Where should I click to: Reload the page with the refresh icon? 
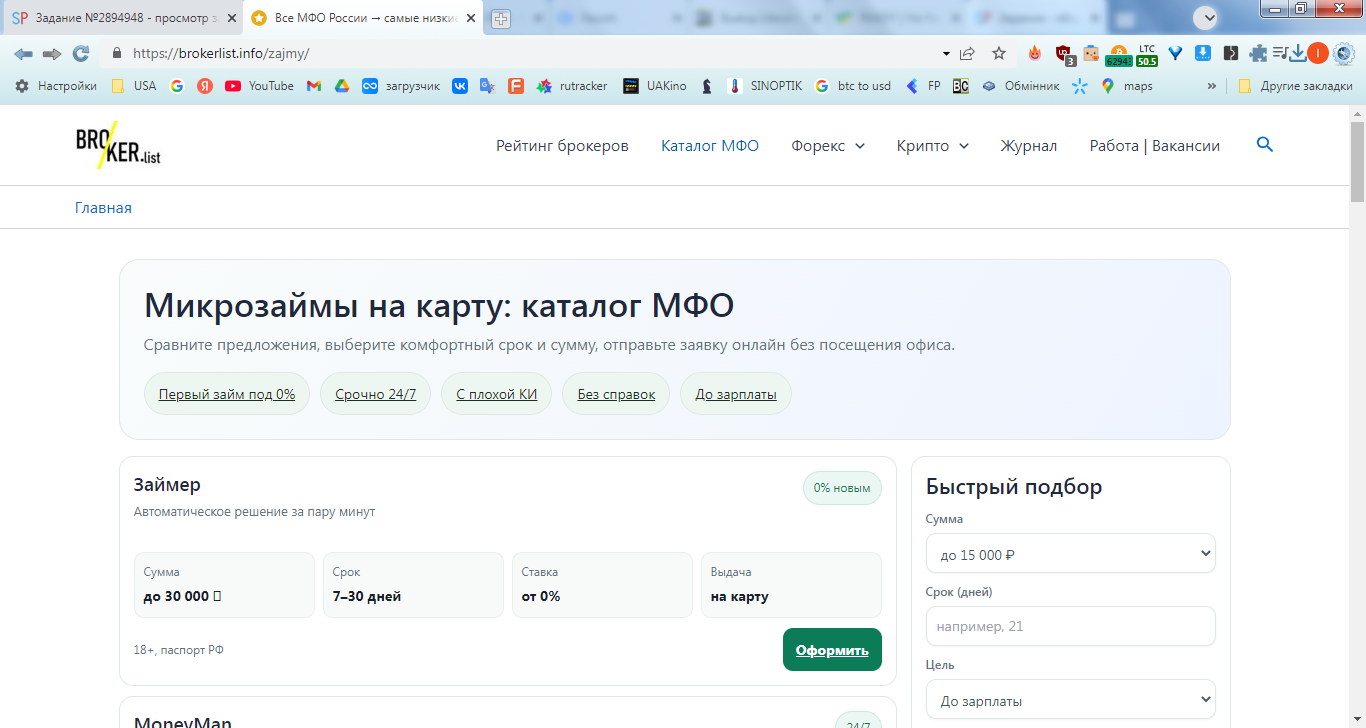tap(81, 54)
